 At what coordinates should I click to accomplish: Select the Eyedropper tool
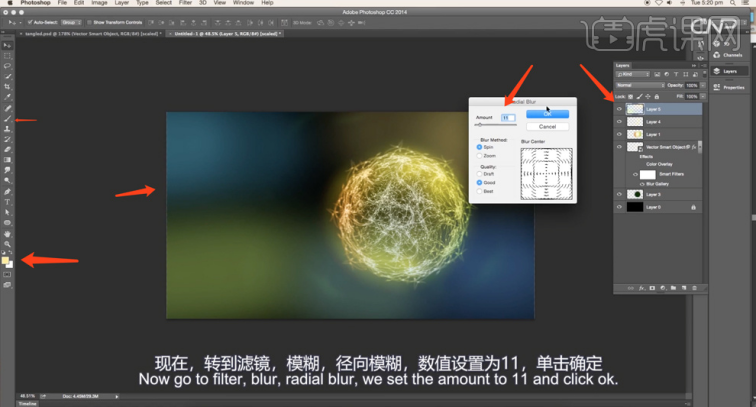pos(7,97)
